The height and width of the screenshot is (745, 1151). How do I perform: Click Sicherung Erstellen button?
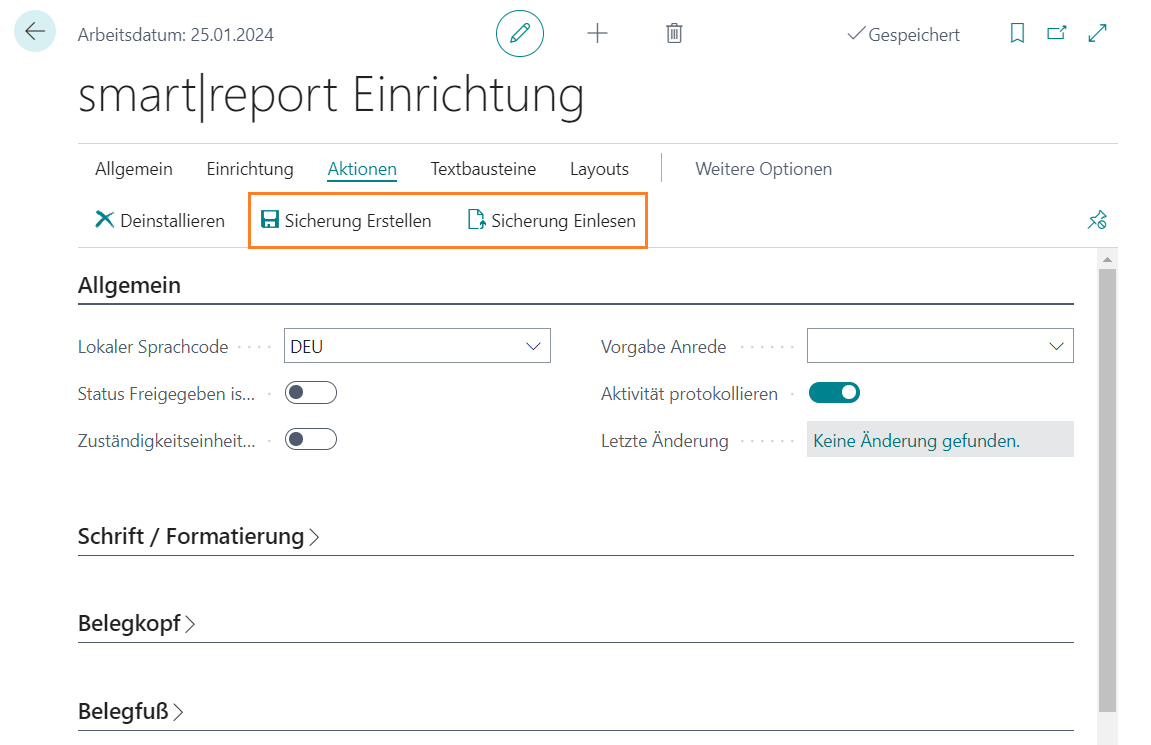[346, 221]
